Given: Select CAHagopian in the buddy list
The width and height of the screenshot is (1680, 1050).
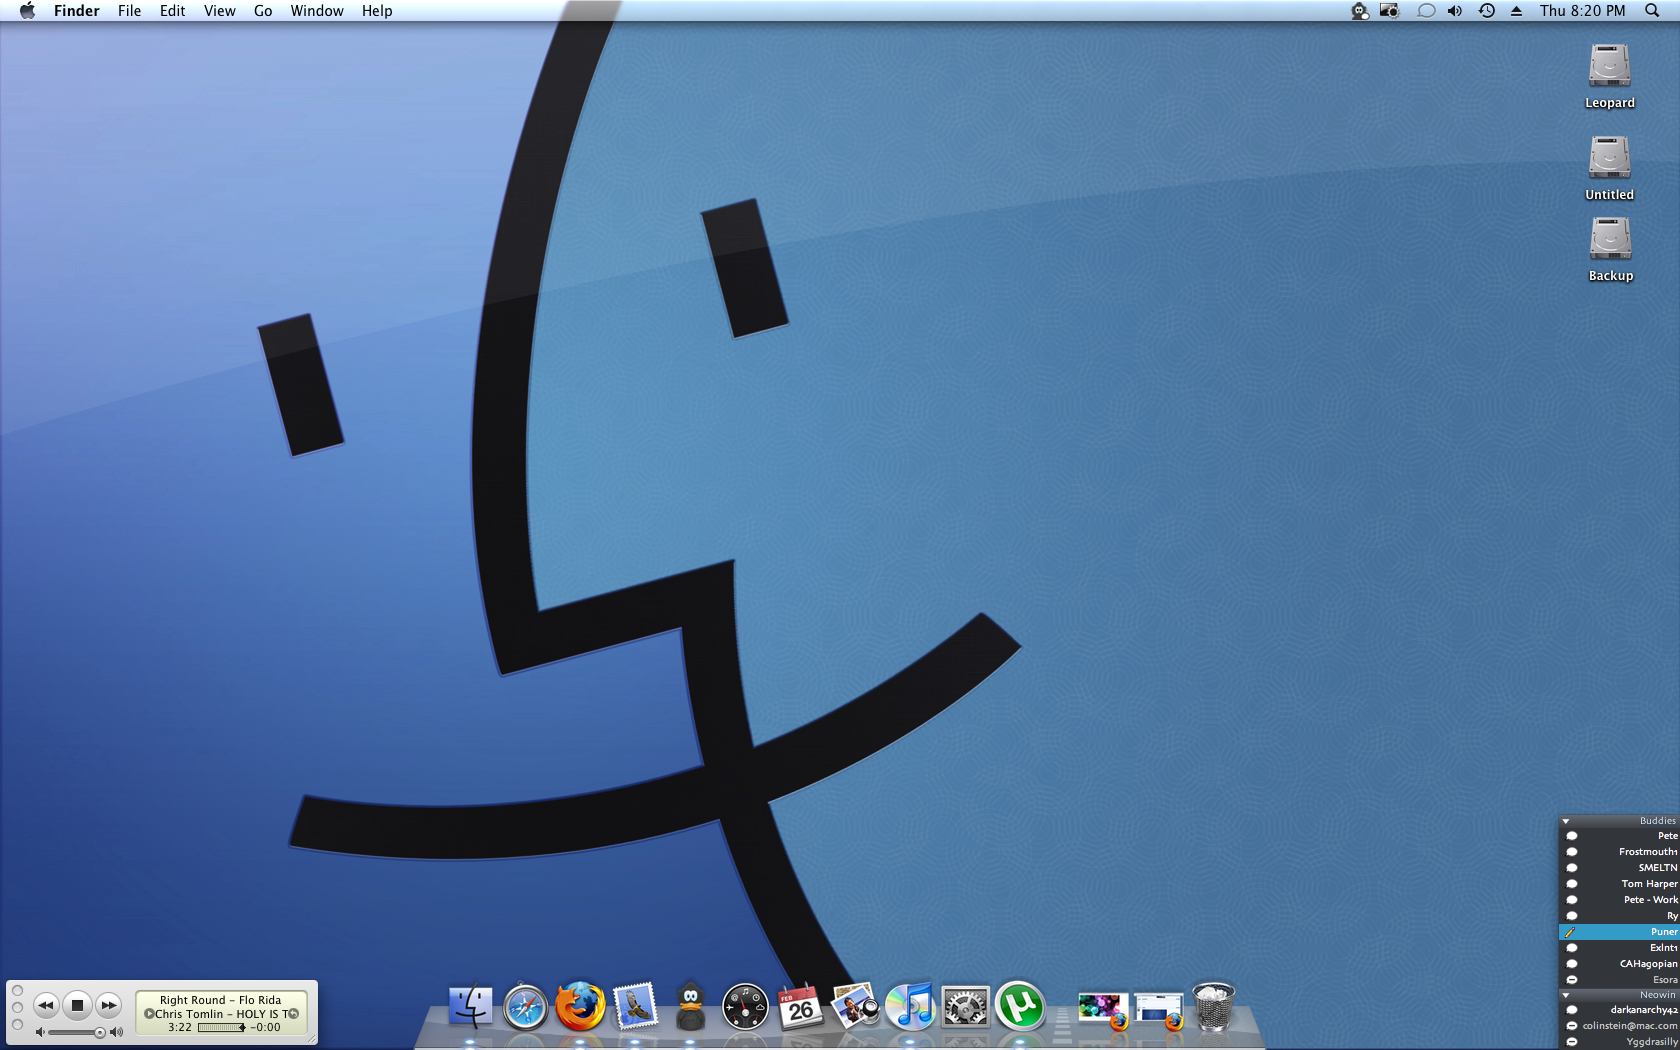Looking at the screenshot, I should click(x=1647, y=964).
